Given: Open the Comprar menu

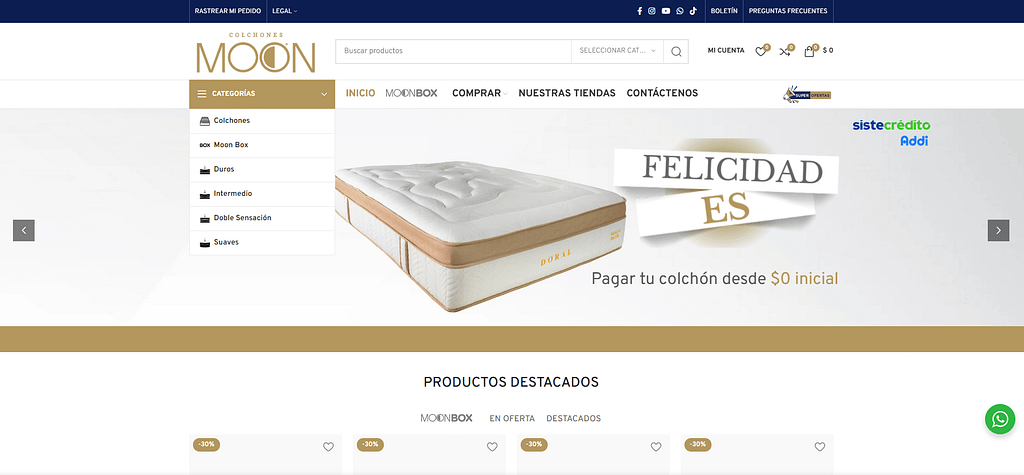Looking at the screenshot, I should (479, 93).
